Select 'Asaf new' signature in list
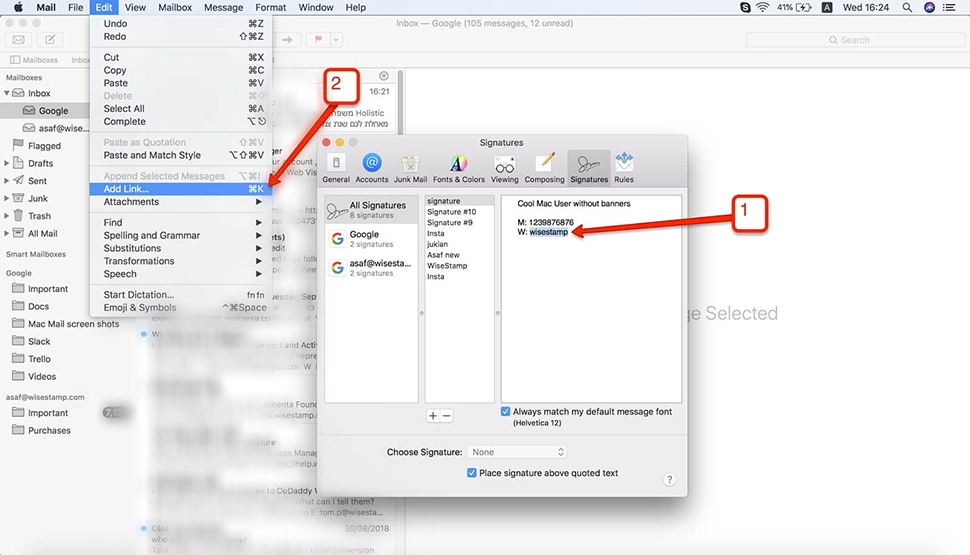Image resolution: width=970 pixels, height=555 pixels. pos(459,255)
